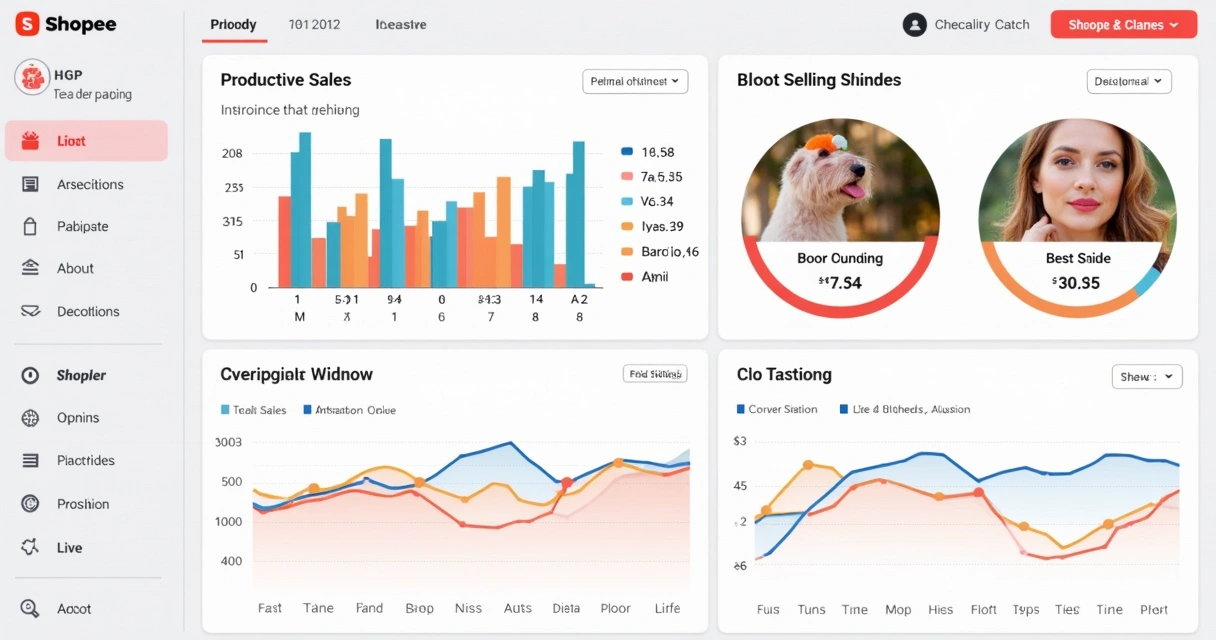
Task: Click the gift icon beside Lioet
Action: 30,141
